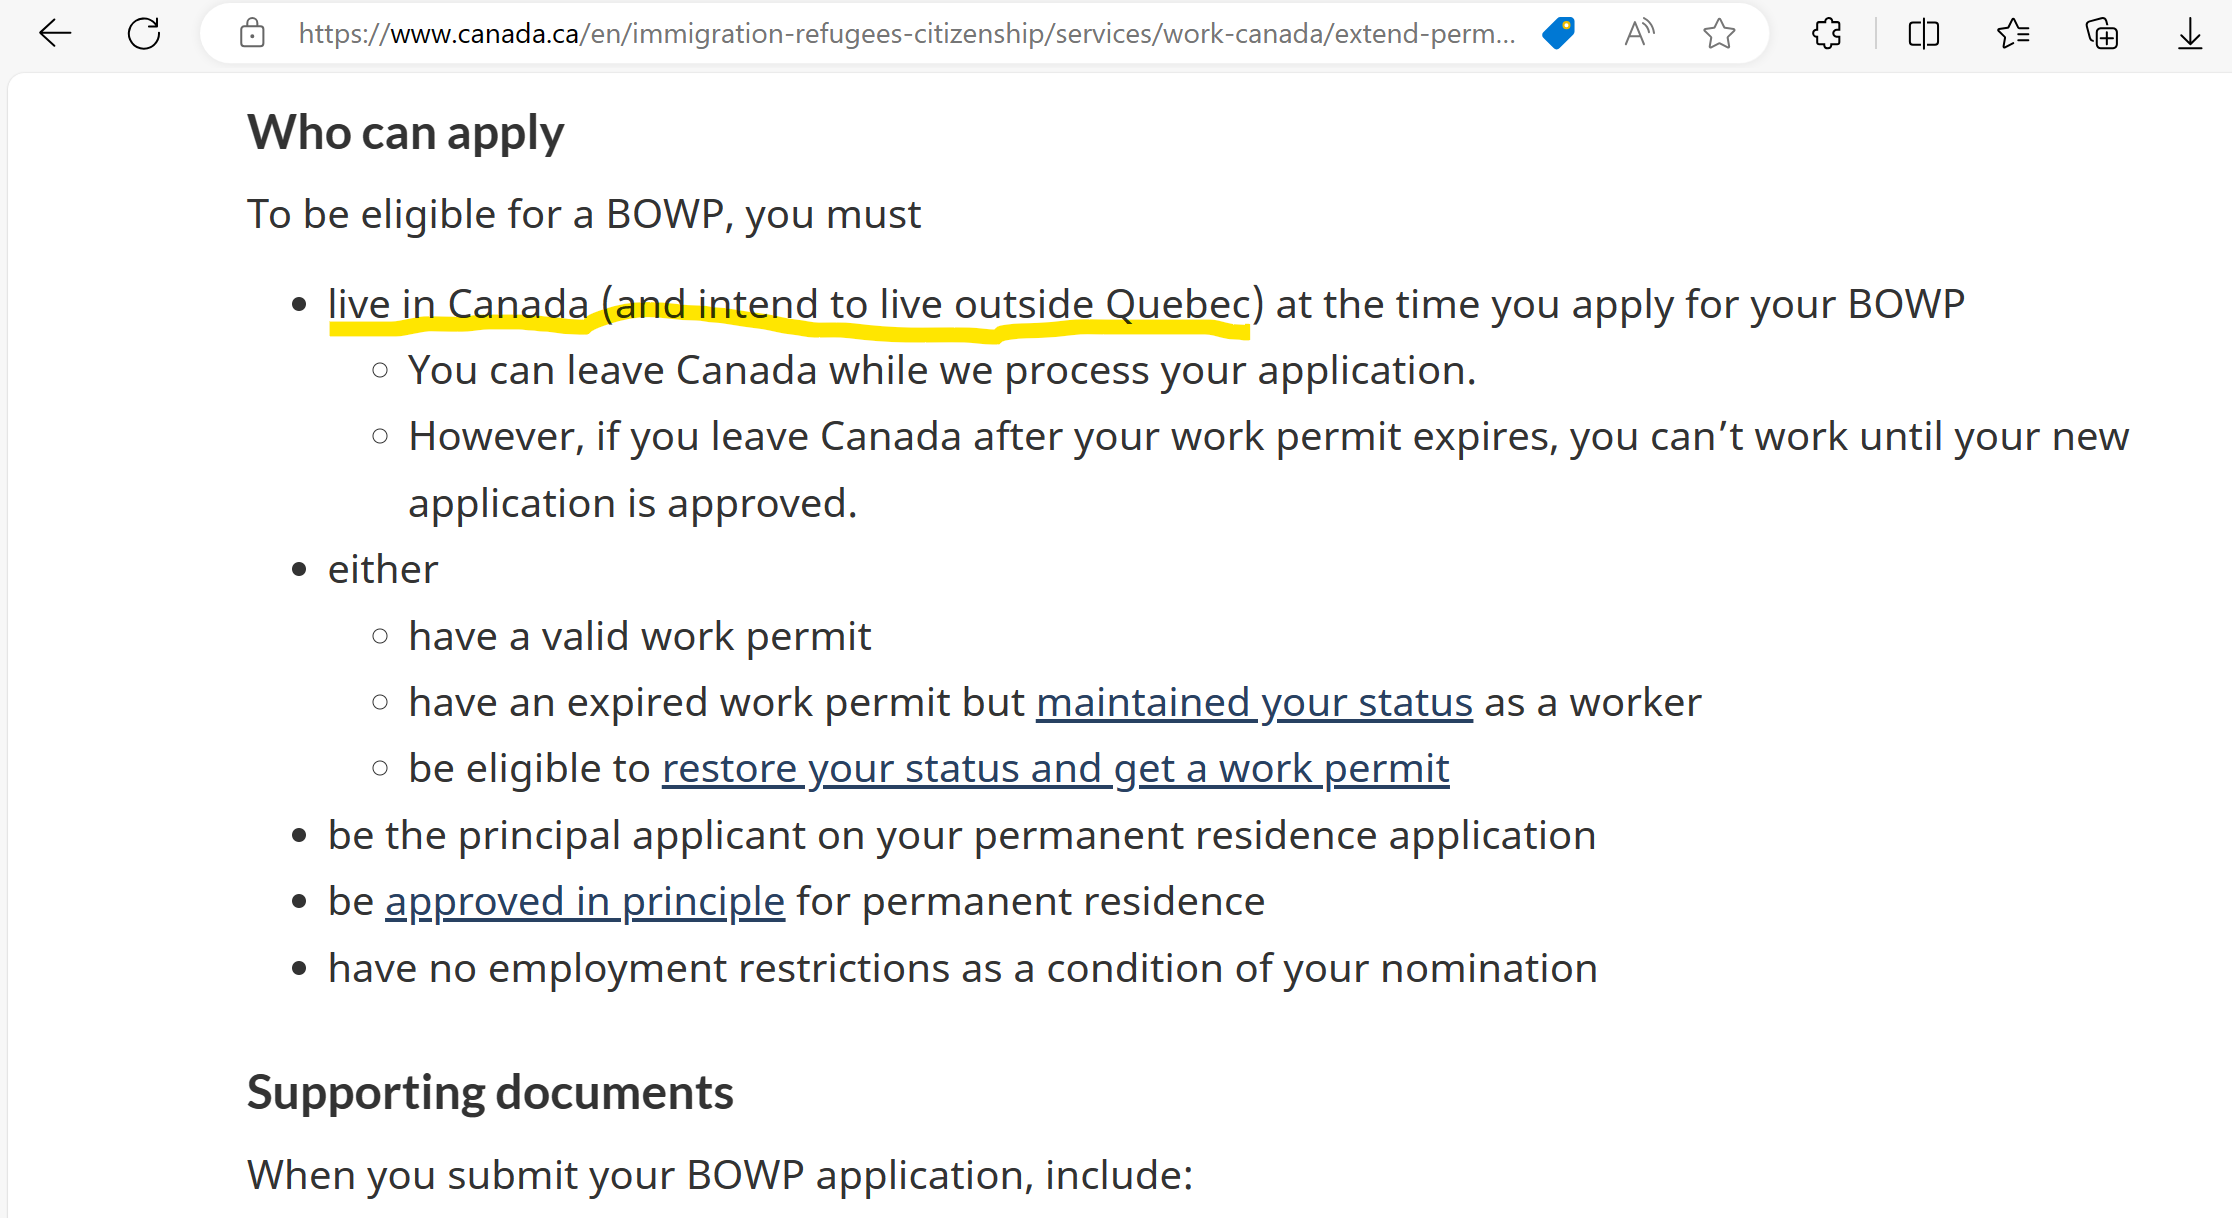Viewport: 2232px width, 1218px height.
Task: Click inside the address bar
Action: click(900, 33)
